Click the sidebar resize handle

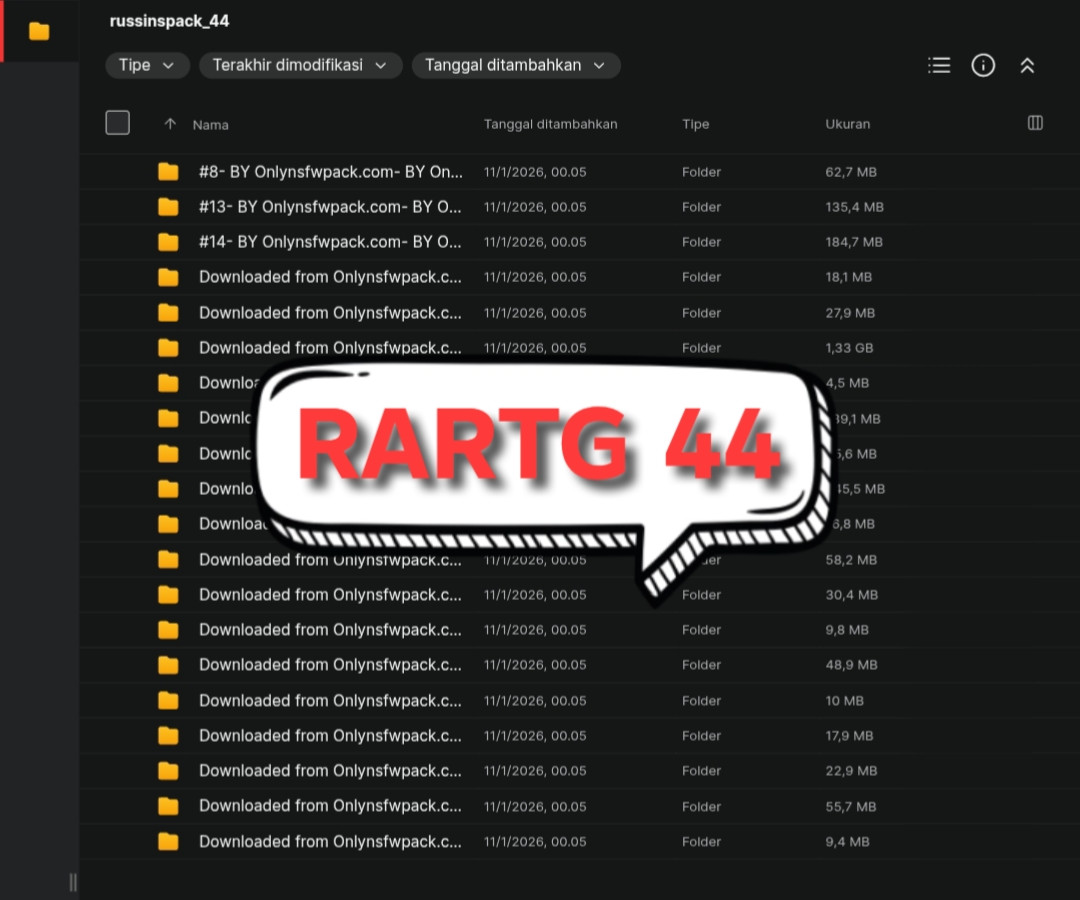coord(73,882)
